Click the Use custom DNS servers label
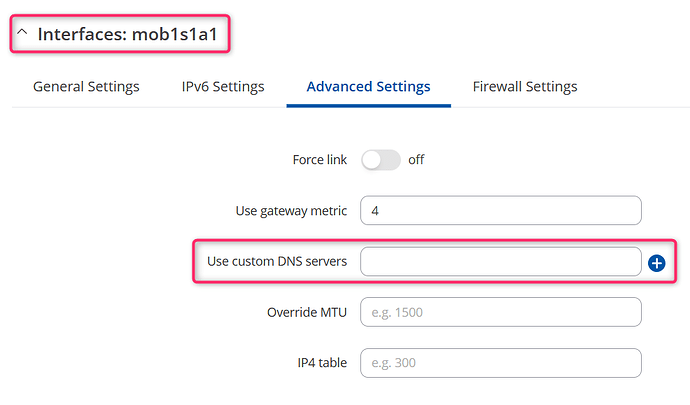This screenshot has width=690, height=405. [277, 261]
